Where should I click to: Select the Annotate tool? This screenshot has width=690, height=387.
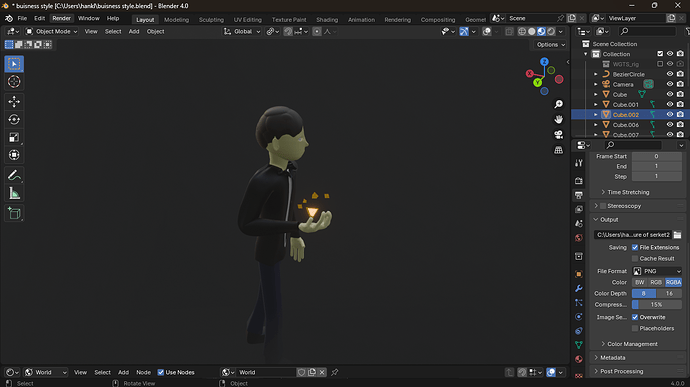14,175
